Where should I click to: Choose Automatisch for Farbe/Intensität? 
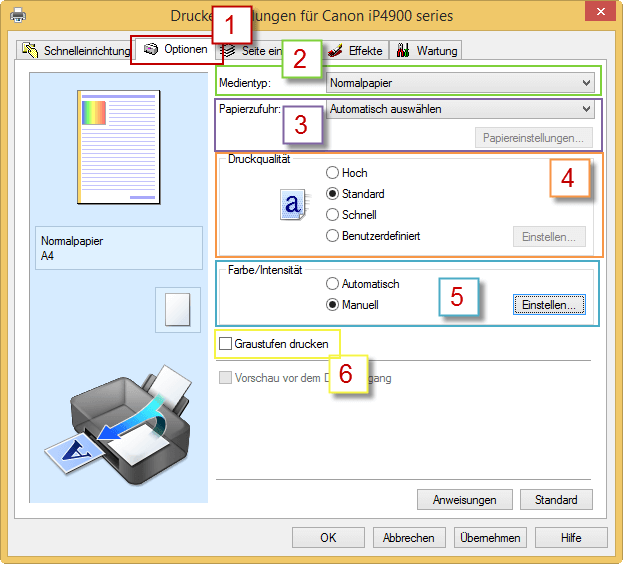(362, 284)
